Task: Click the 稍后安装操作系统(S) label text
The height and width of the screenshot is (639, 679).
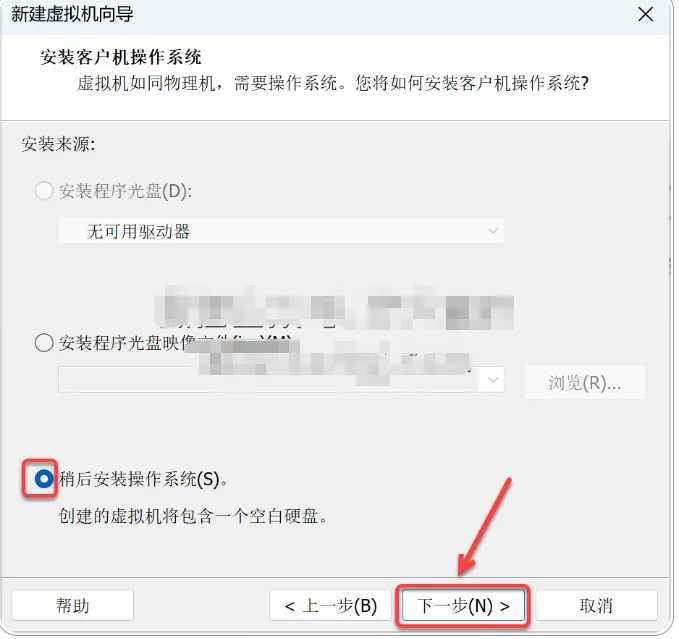Action: pyautogui.click(x=143, y=479)
